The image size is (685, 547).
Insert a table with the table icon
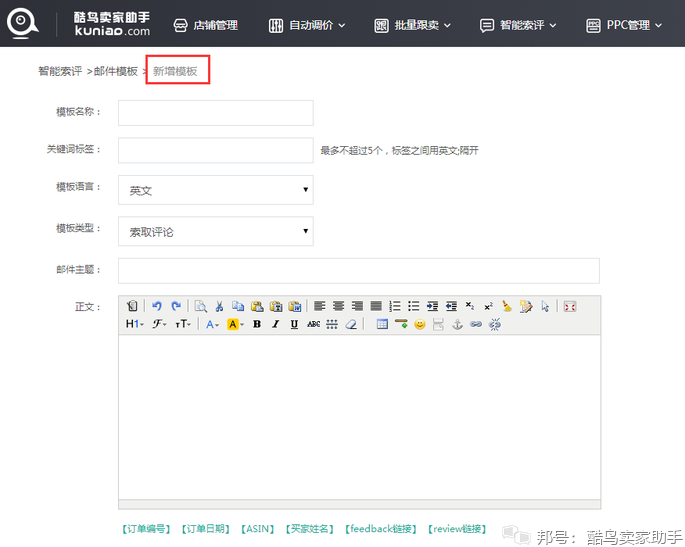pos(382,324)
